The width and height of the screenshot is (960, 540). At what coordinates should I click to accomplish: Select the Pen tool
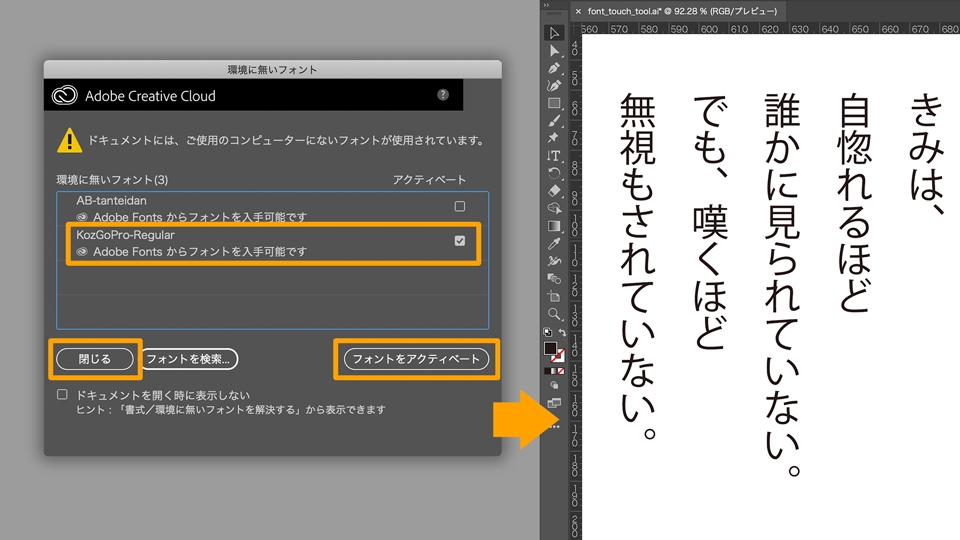coord(554,68)
